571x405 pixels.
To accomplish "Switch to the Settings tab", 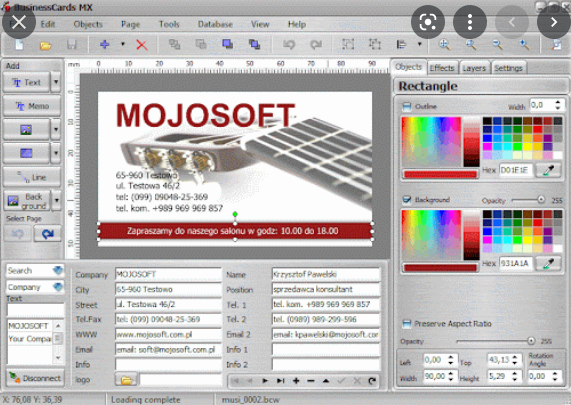I will 508,68.
